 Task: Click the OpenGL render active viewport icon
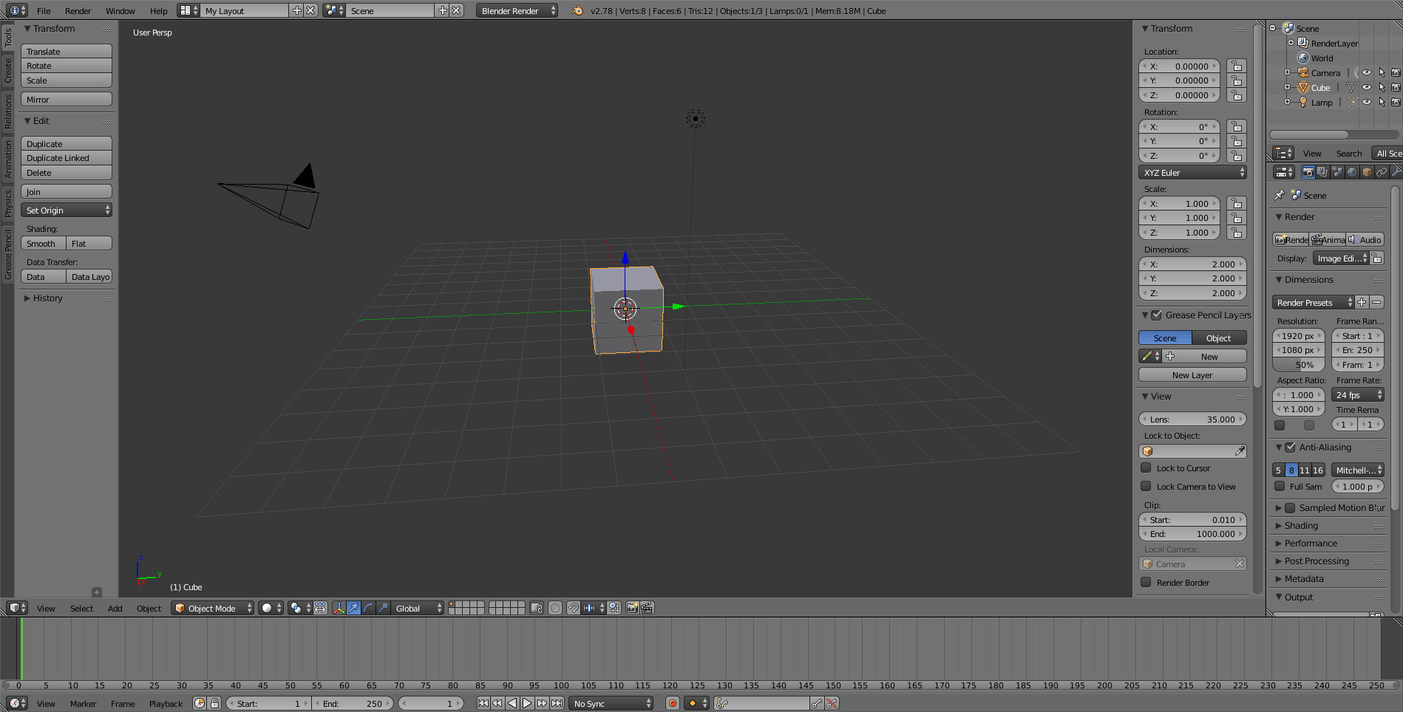coord(632,608)
